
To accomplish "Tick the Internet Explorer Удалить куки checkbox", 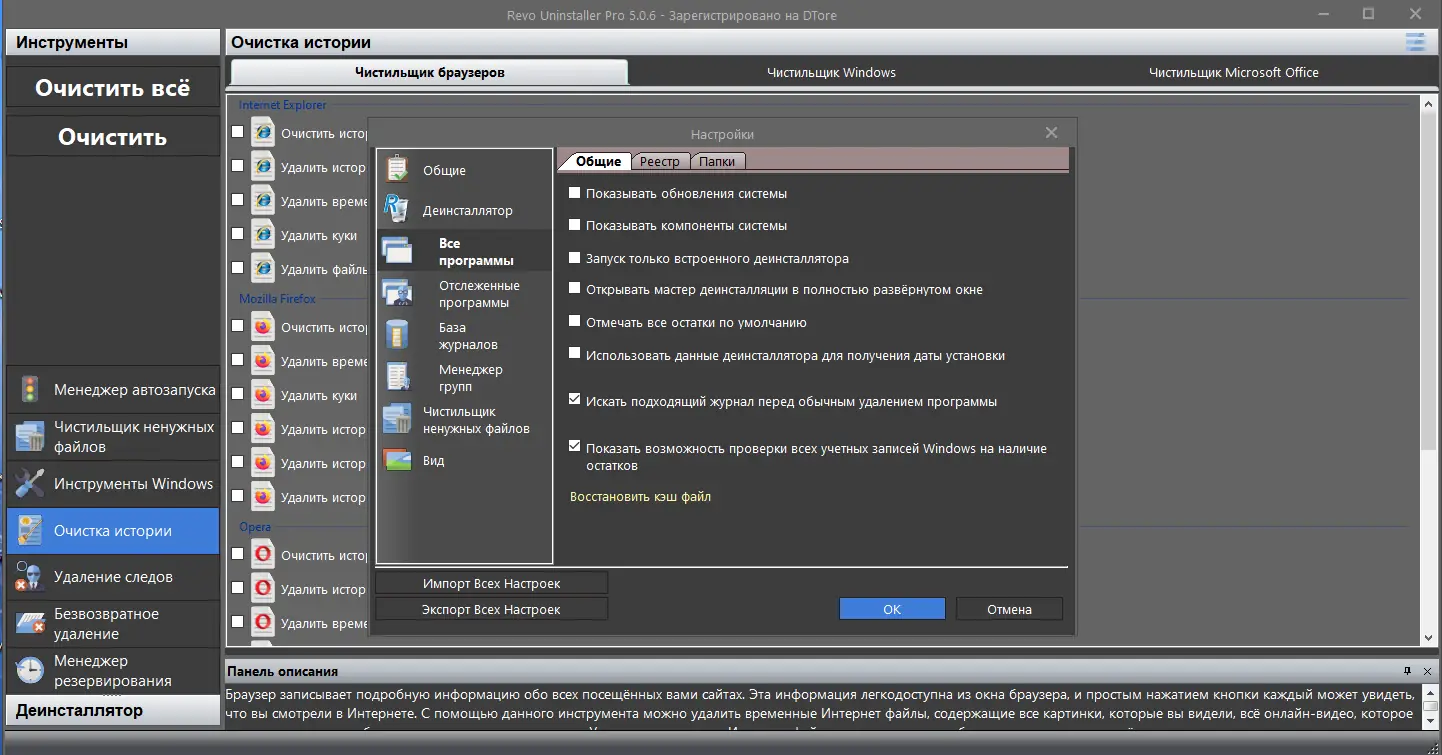I will point(238,234).
